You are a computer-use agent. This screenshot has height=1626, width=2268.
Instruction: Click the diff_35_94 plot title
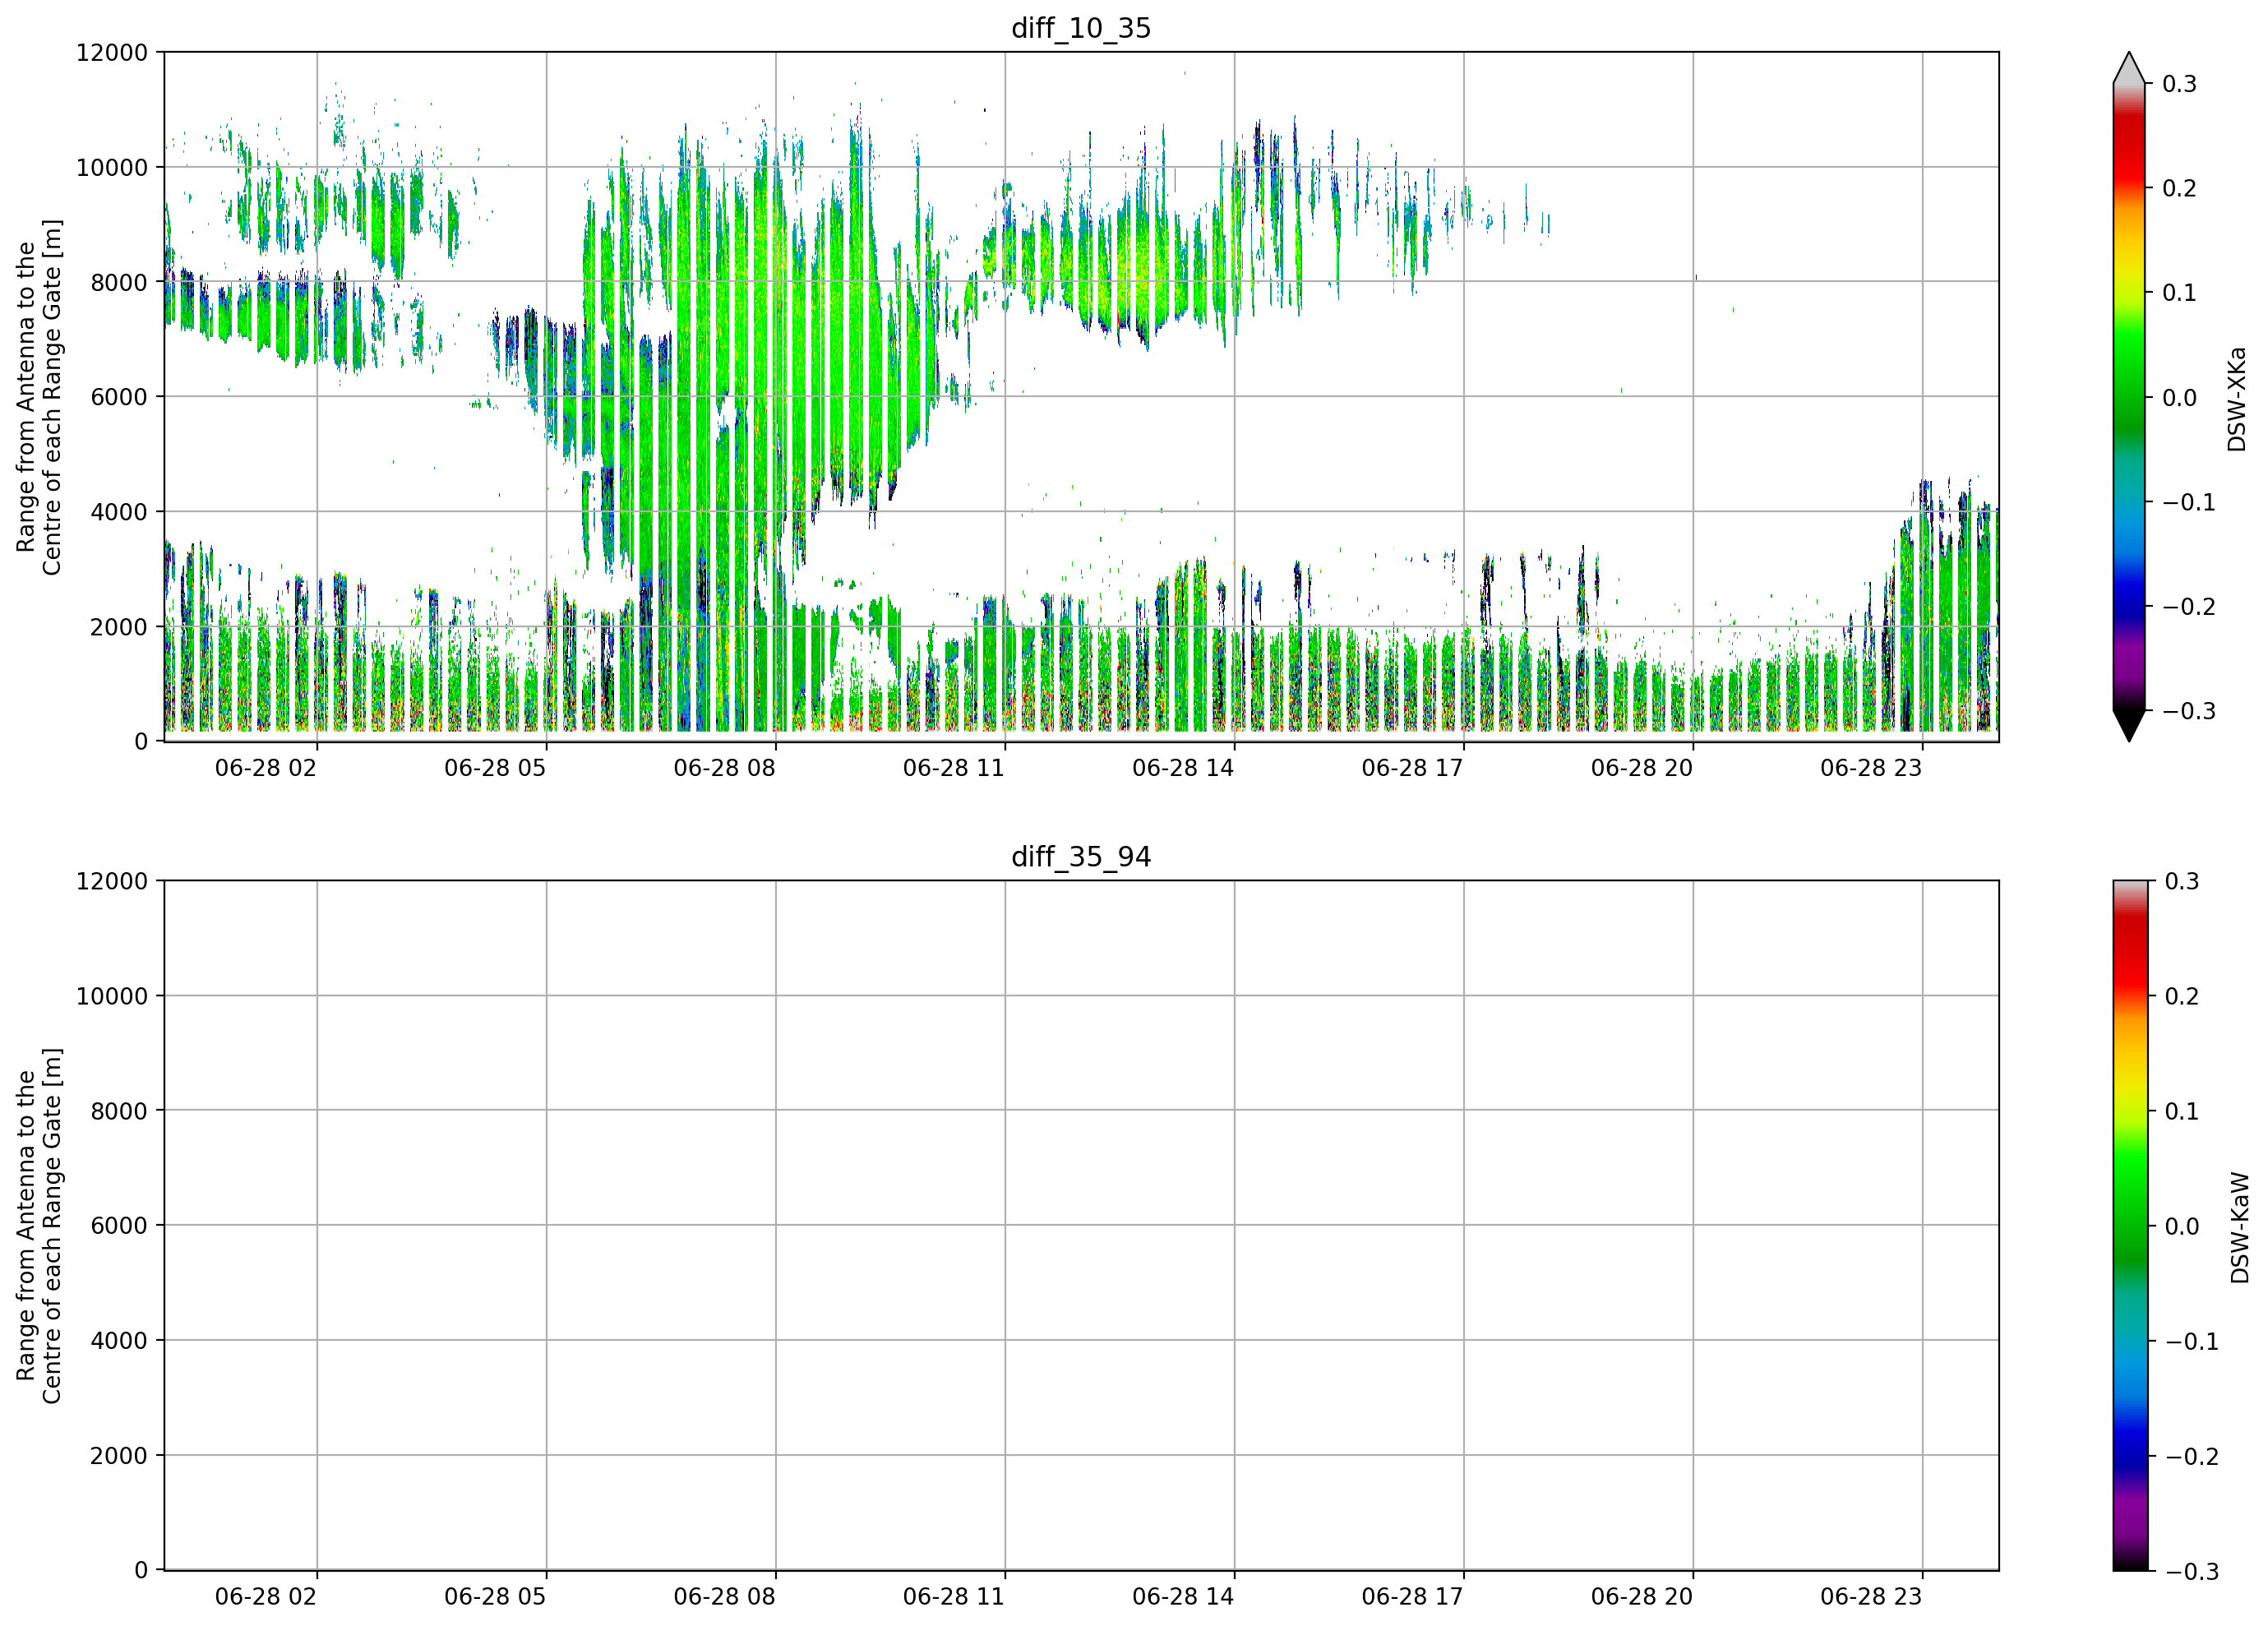(1081, 857)
